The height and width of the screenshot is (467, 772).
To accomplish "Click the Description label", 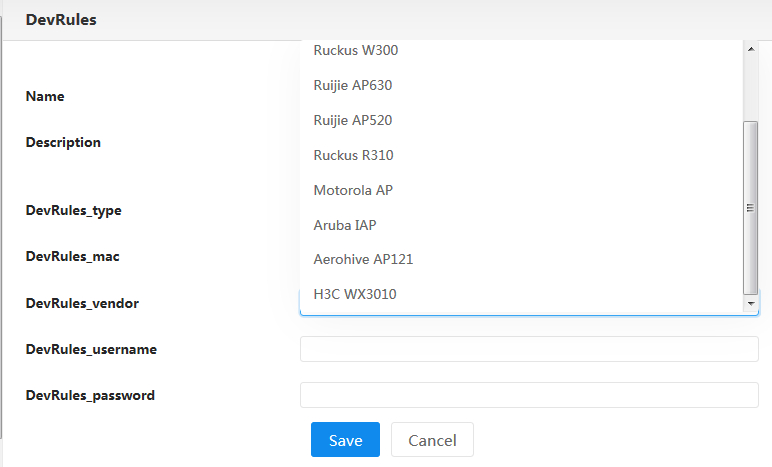I will coord(63,143).
